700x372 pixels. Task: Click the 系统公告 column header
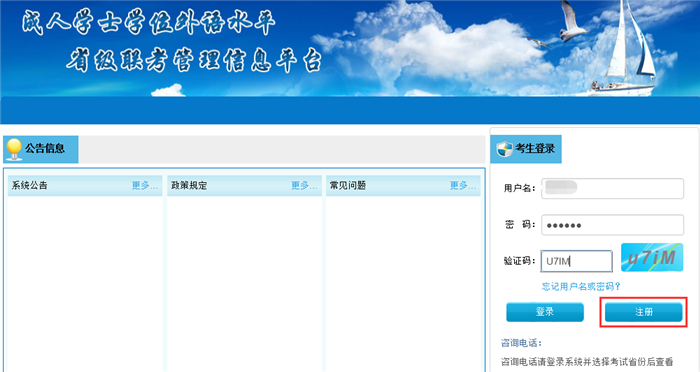tap(29, 185)
